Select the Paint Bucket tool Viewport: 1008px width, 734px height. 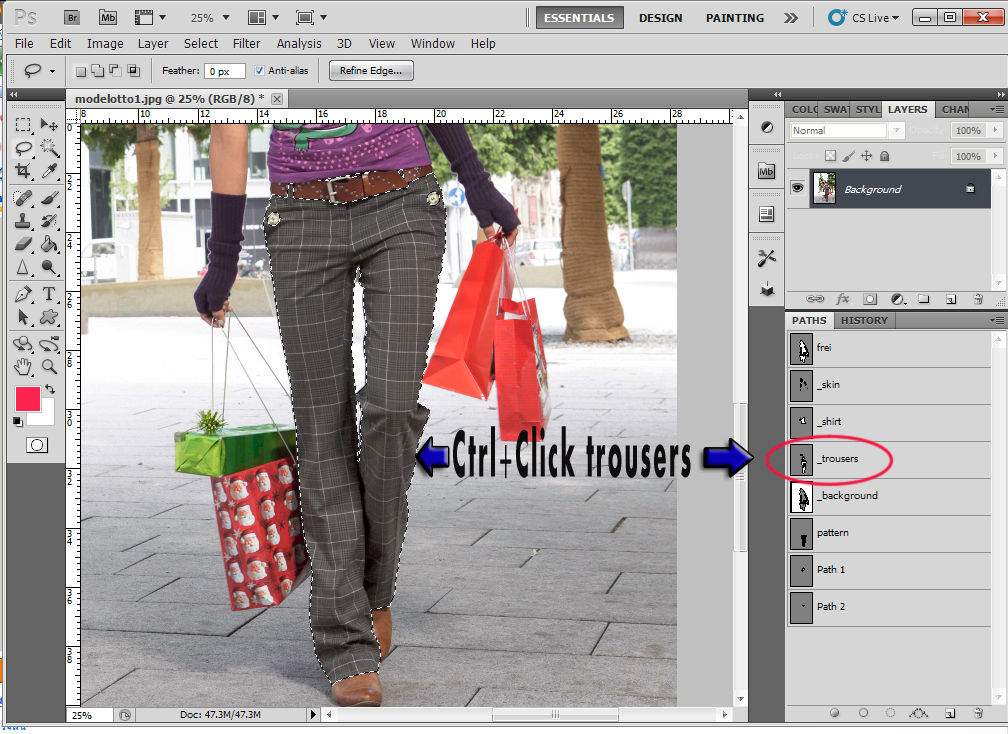[x=49, y=244]
